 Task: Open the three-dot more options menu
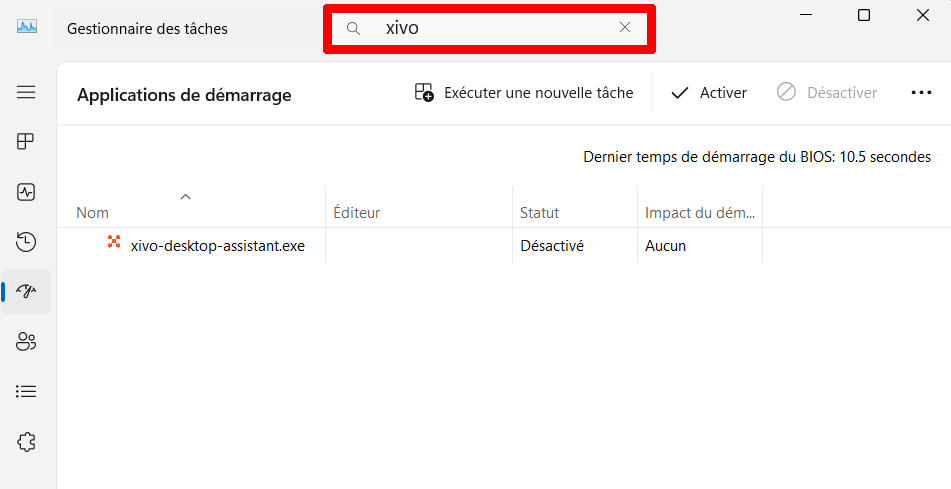(921, 93)
